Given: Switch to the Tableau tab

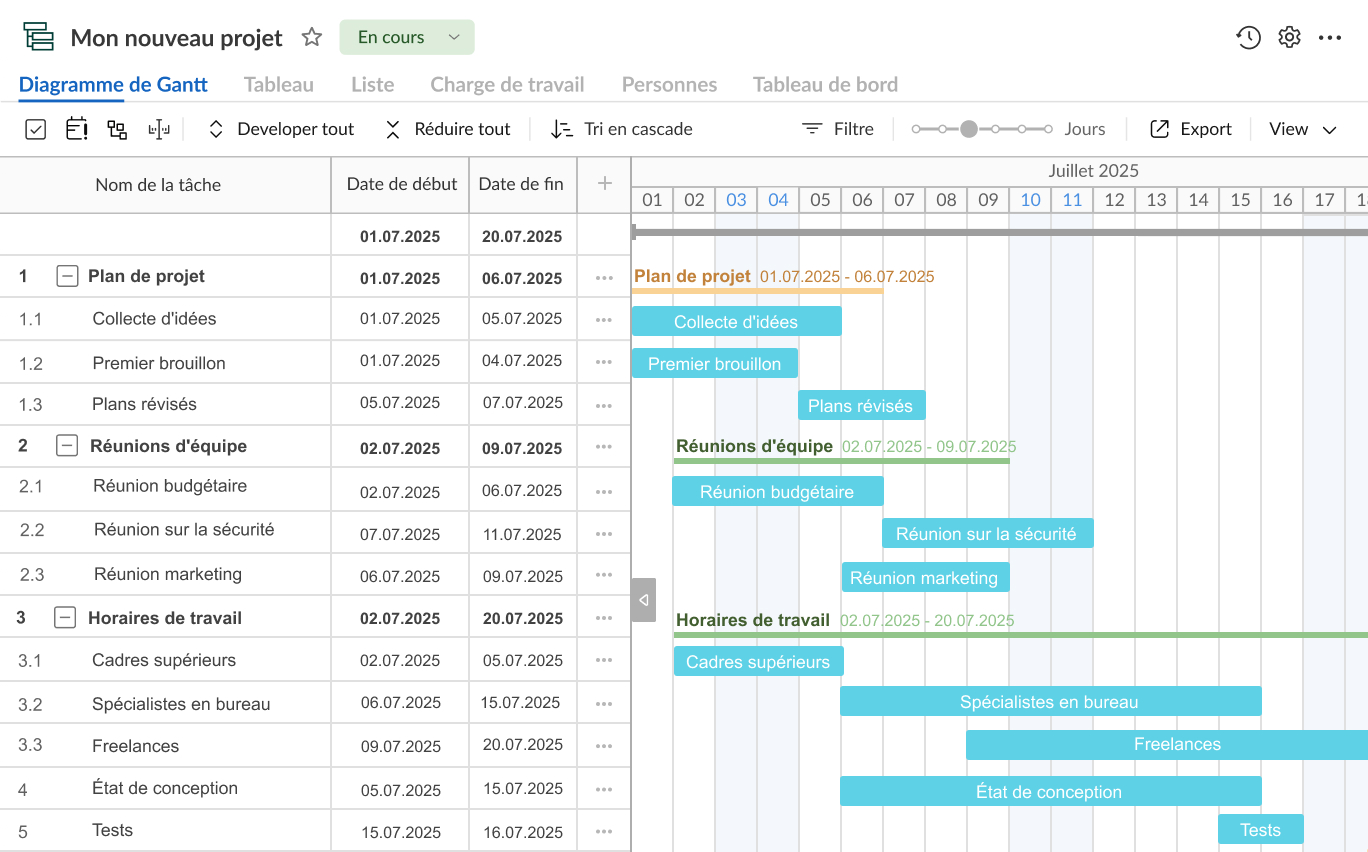Looking at the screenshot, I should (x=278, y=84).
